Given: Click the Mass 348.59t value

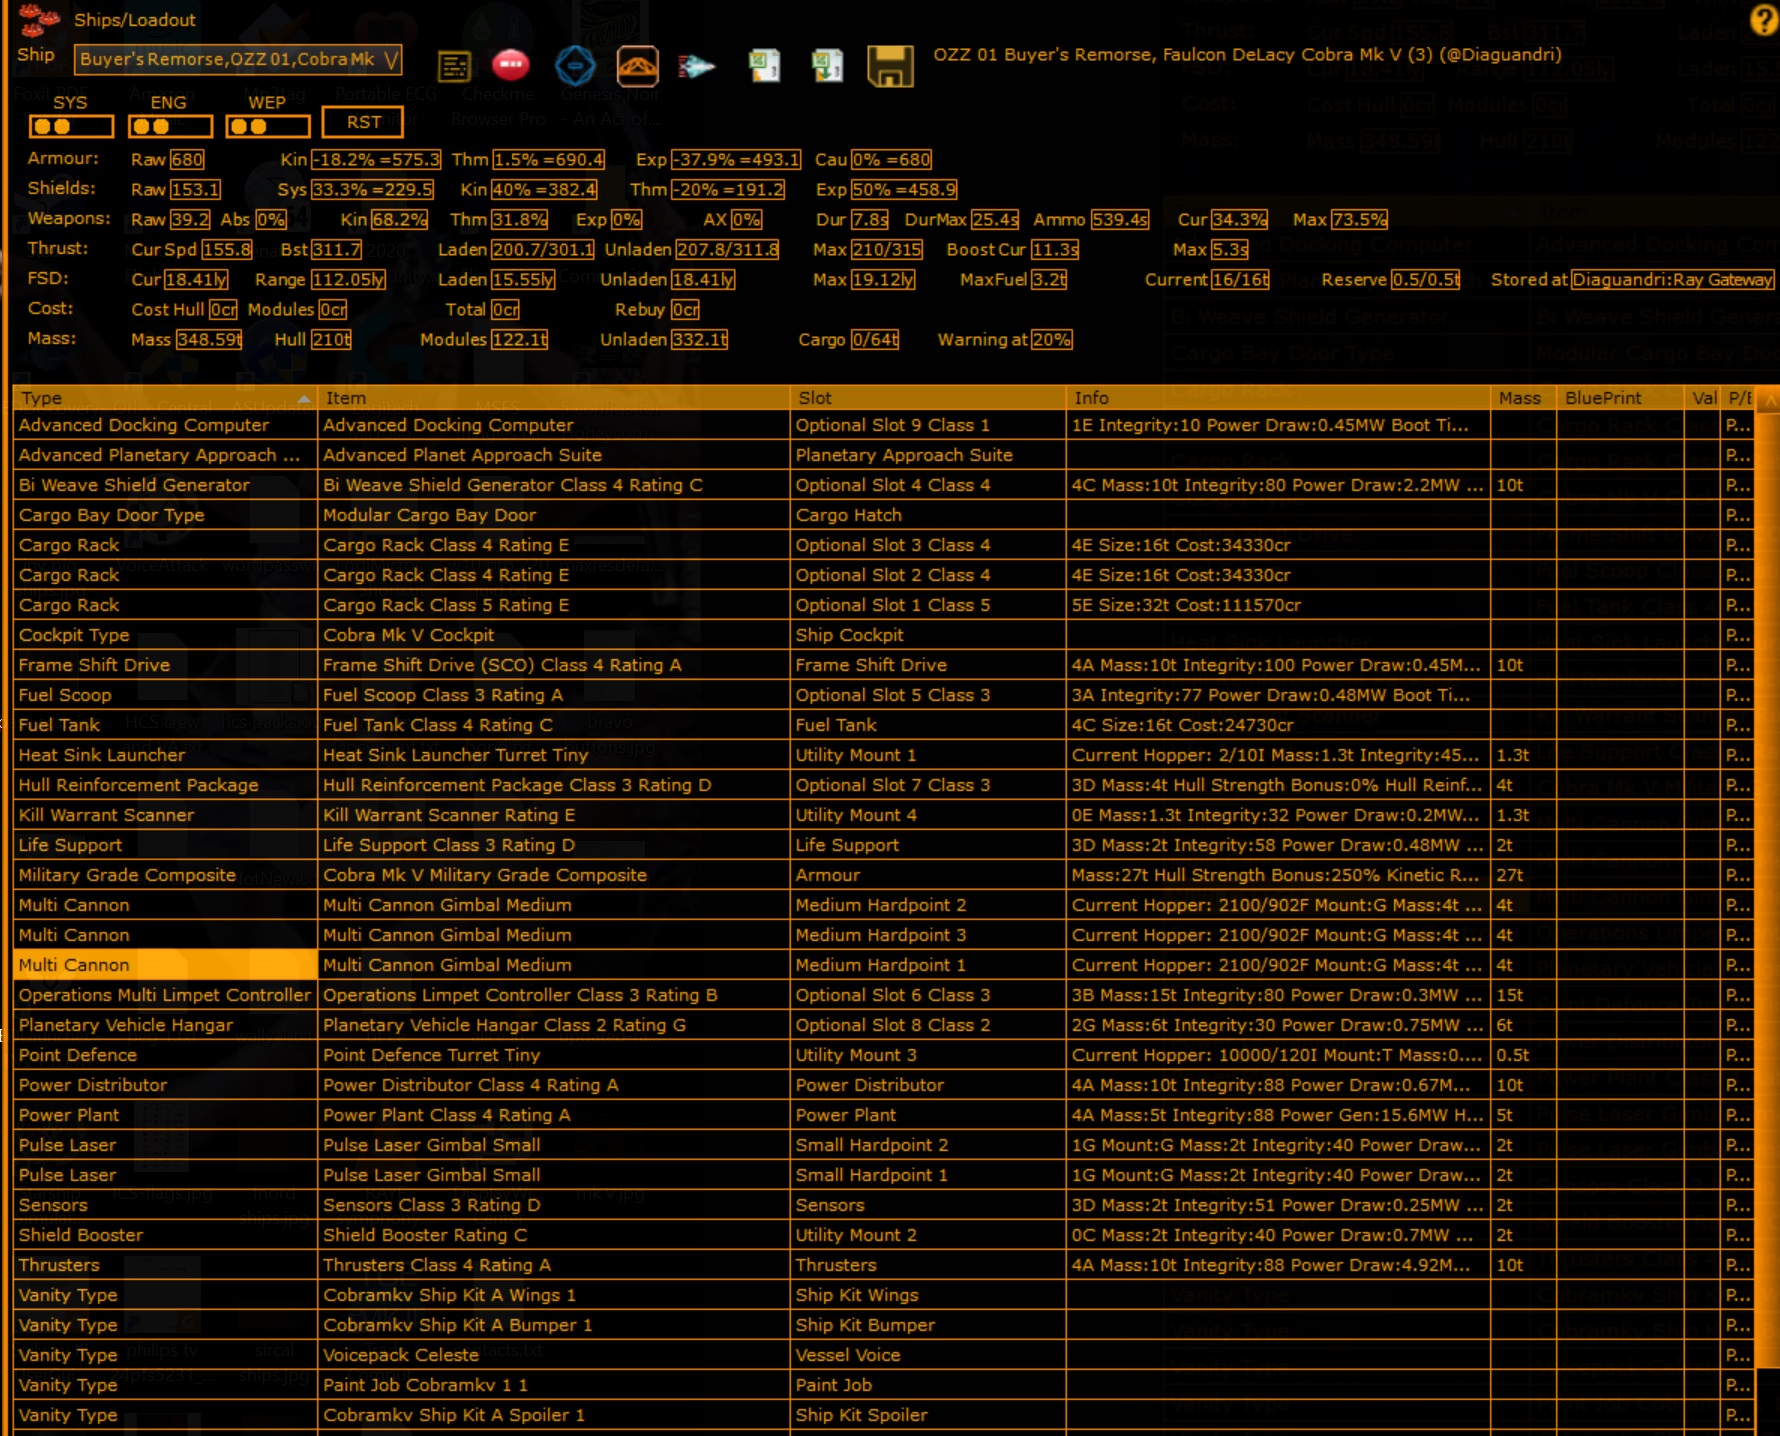Looking at the screenshot, I should (x=209, y=340).
